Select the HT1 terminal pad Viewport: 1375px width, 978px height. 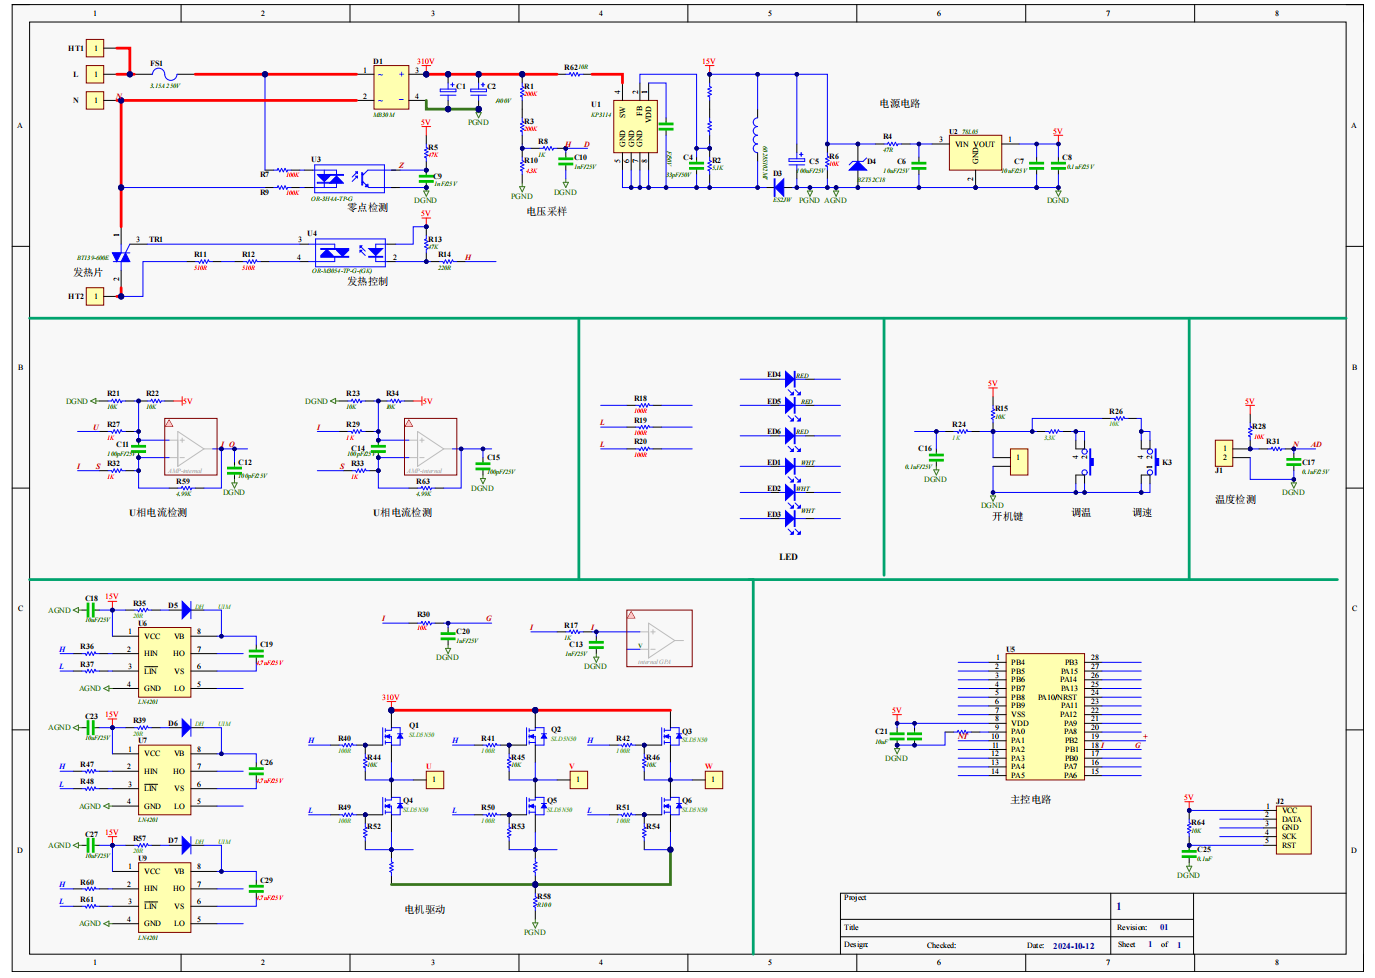(95, 48)
